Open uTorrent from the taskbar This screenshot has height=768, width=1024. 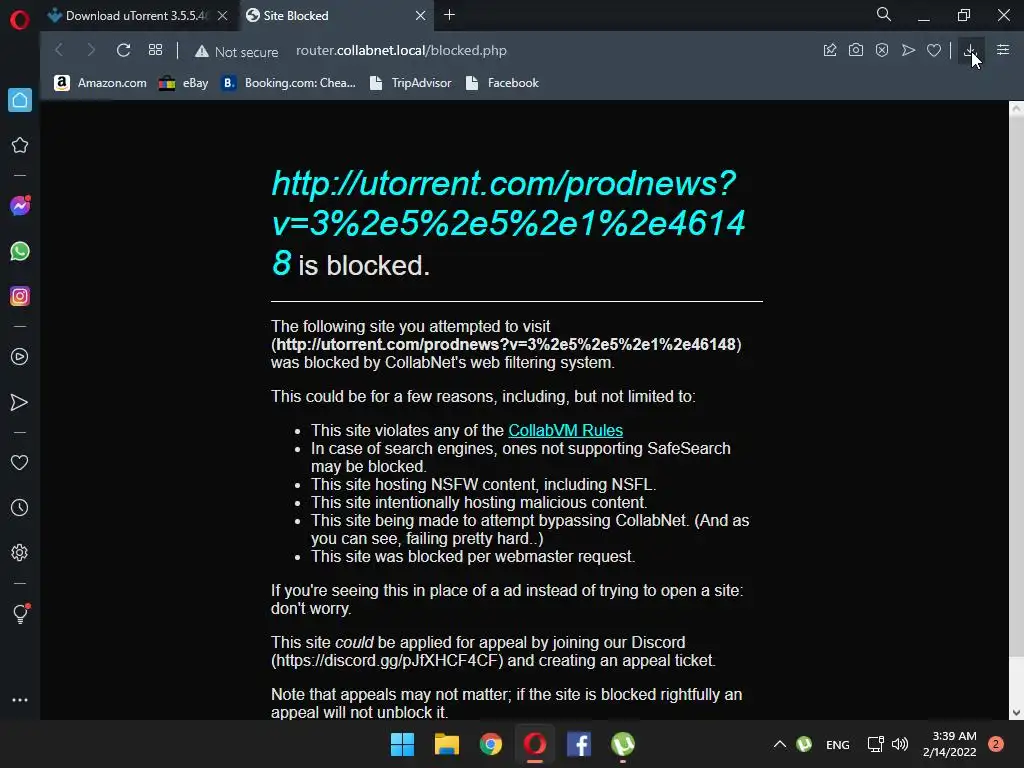623,744
